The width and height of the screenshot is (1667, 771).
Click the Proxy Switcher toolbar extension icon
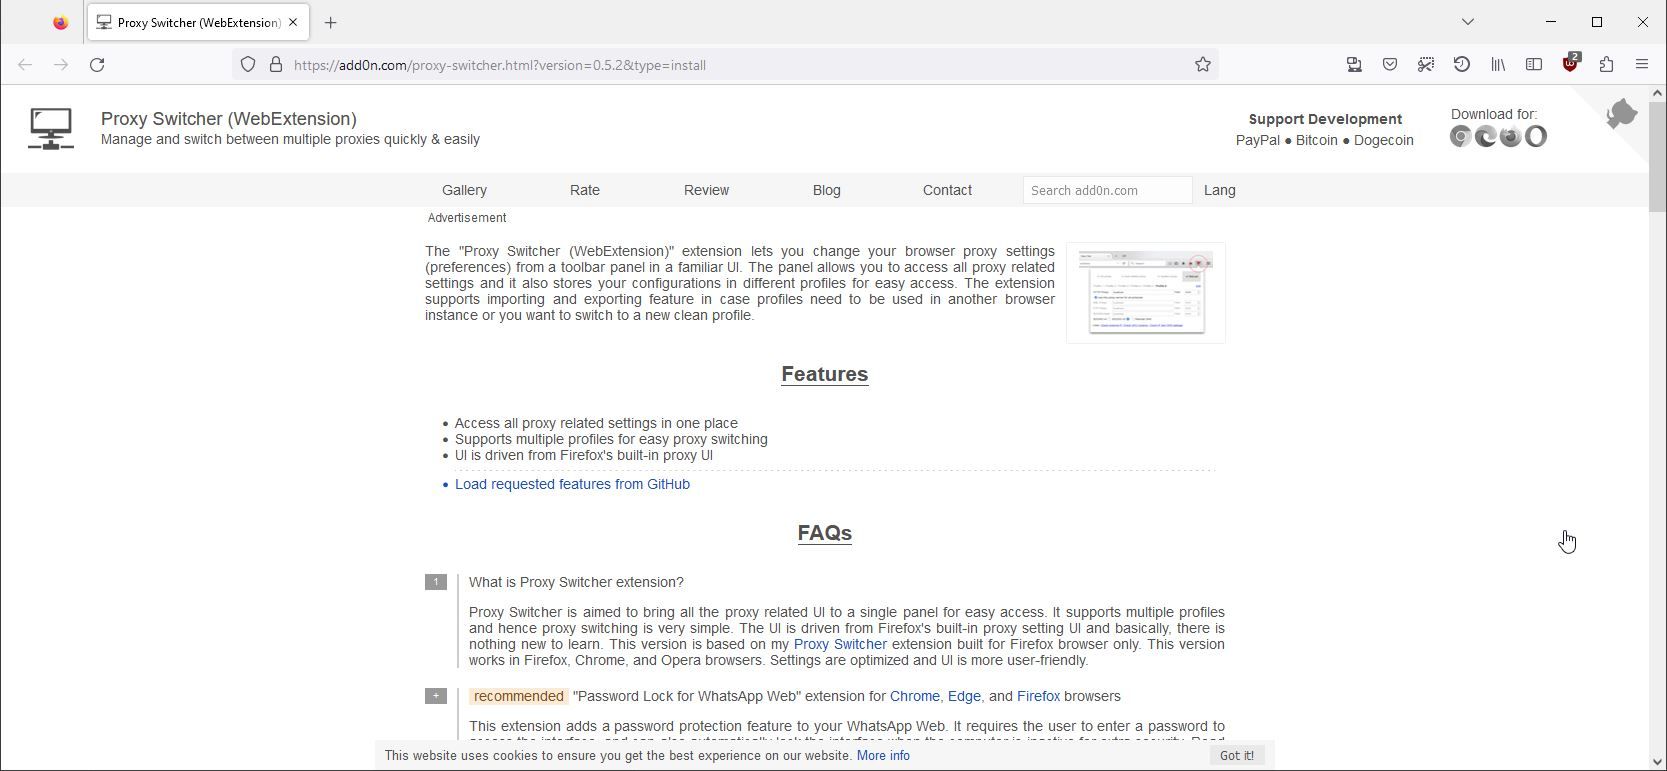pyautogui.click(x=1354, y=65)
